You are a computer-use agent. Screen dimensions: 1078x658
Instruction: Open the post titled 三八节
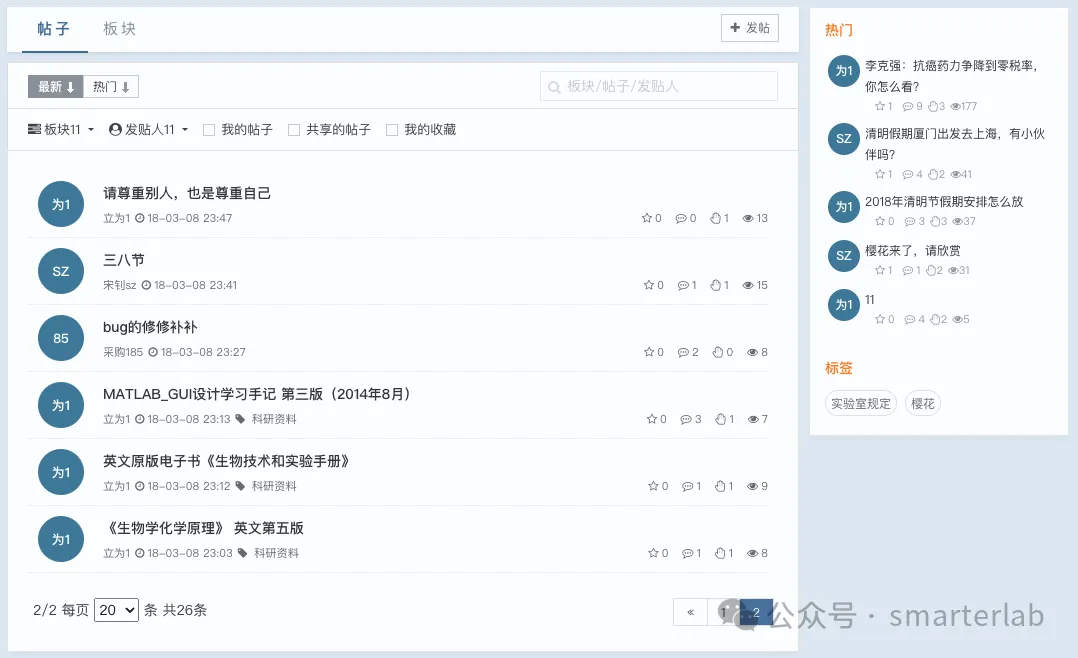coord(124,260)
